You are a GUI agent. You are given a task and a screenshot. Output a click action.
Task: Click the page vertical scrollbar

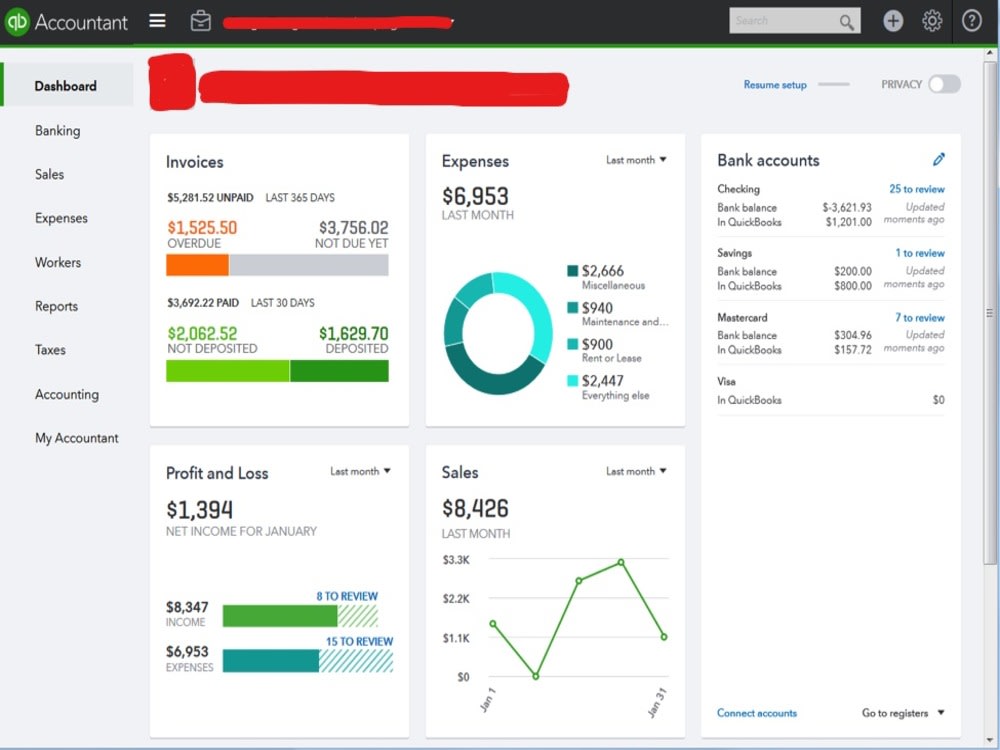point(989,312)
